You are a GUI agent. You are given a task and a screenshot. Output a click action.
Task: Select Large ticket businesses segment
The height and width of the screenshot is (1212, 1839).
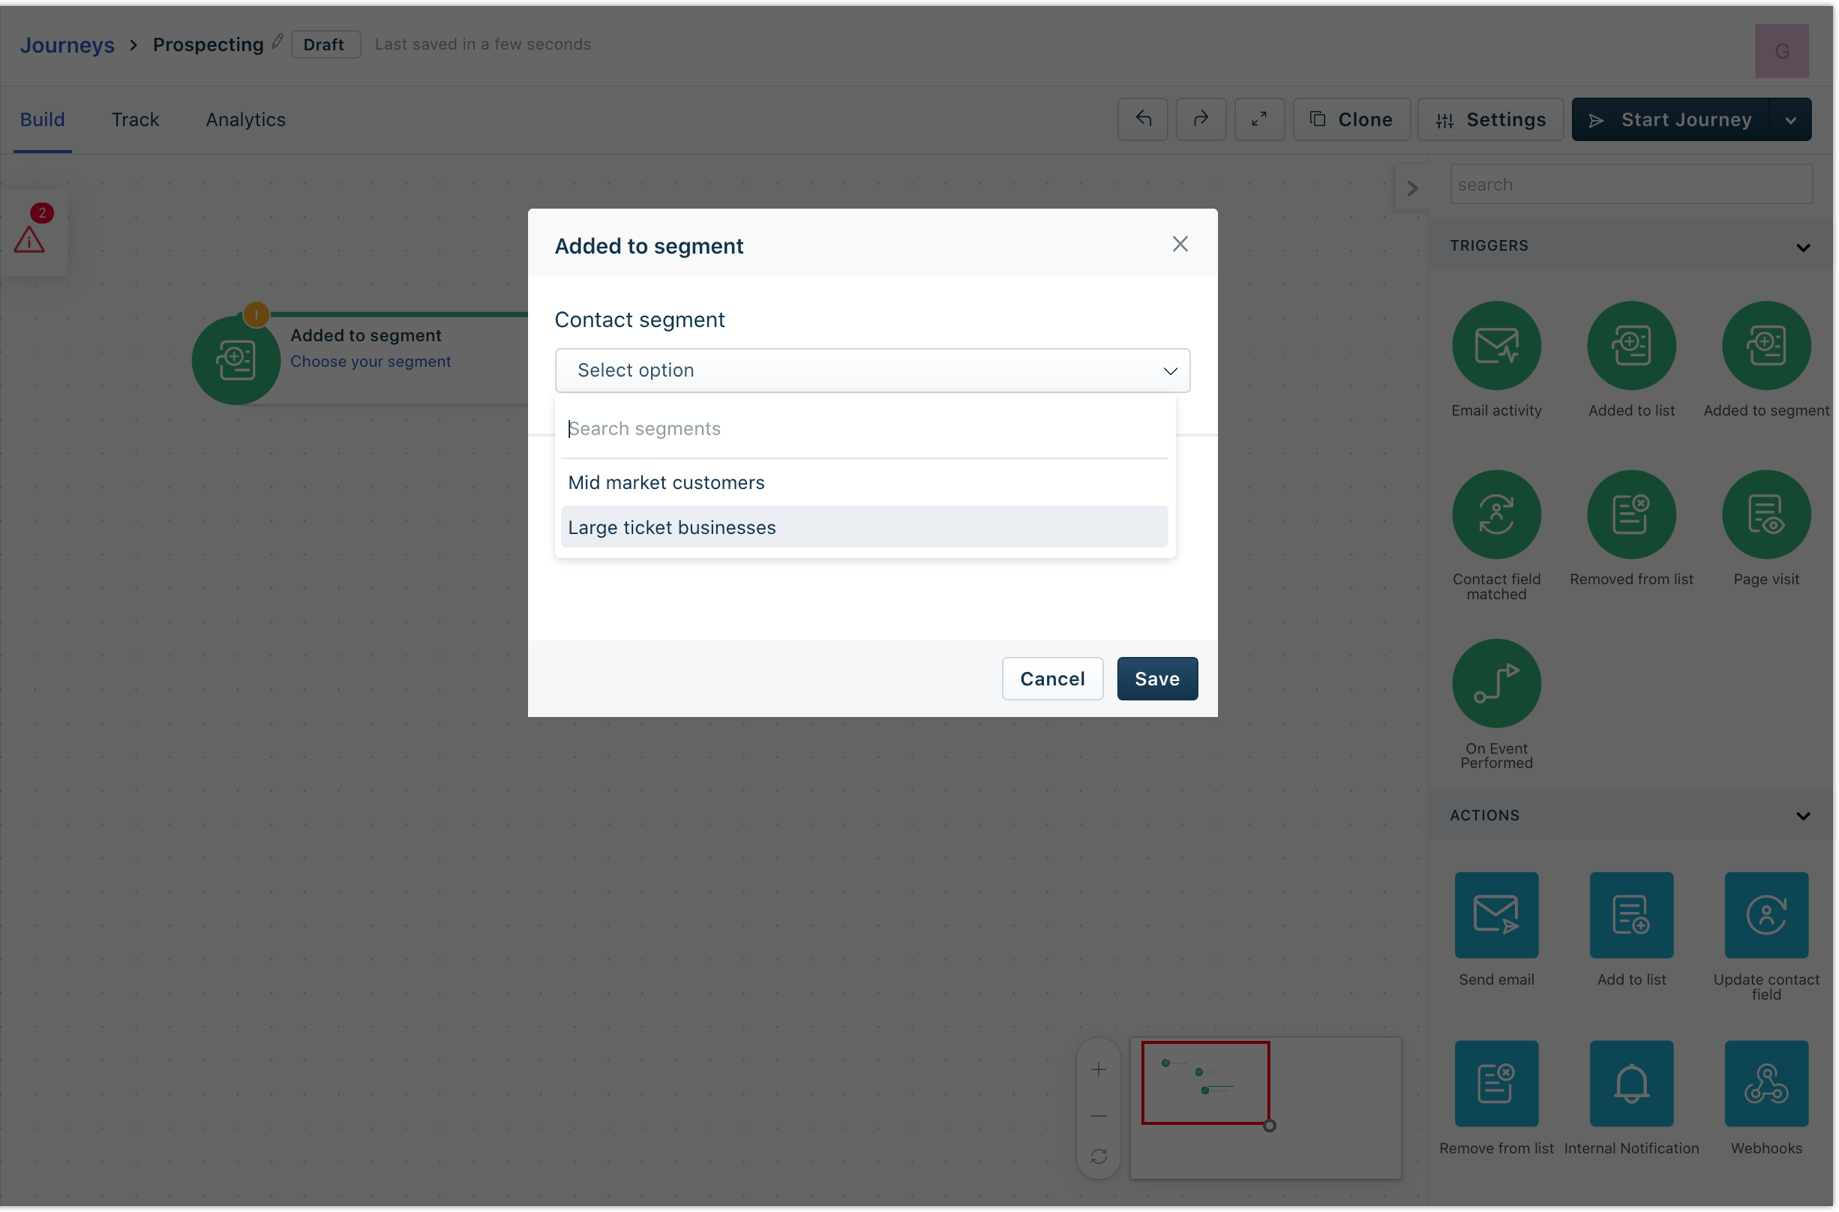pyautogui.click(x=864, y=527)
